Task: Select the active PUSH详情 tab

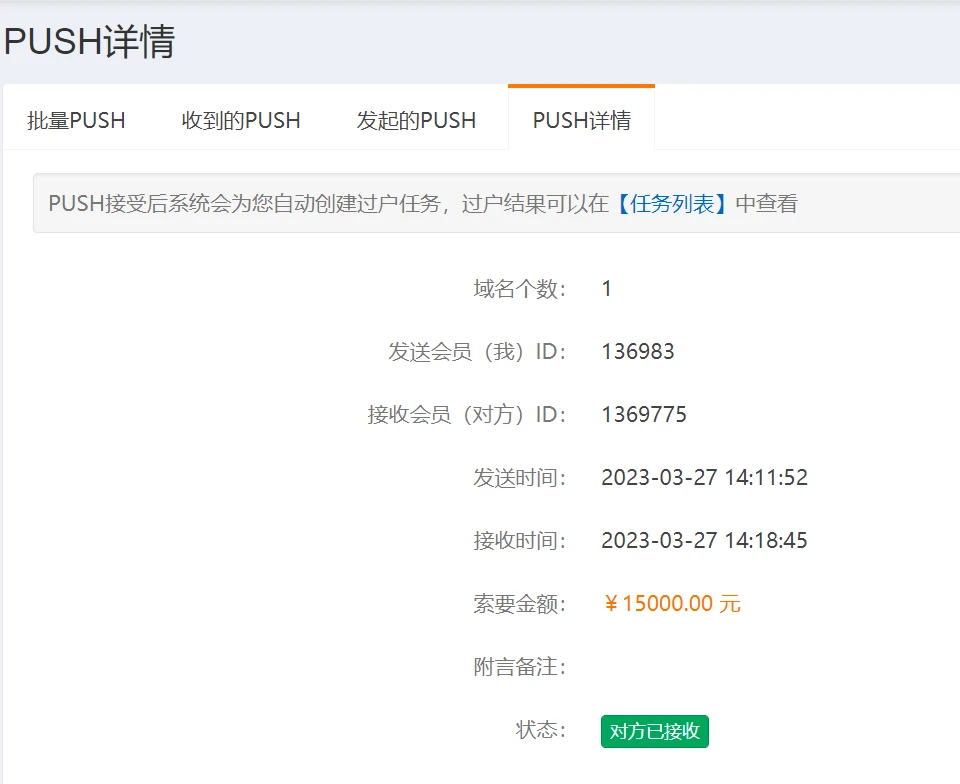Action: point(581,121)
